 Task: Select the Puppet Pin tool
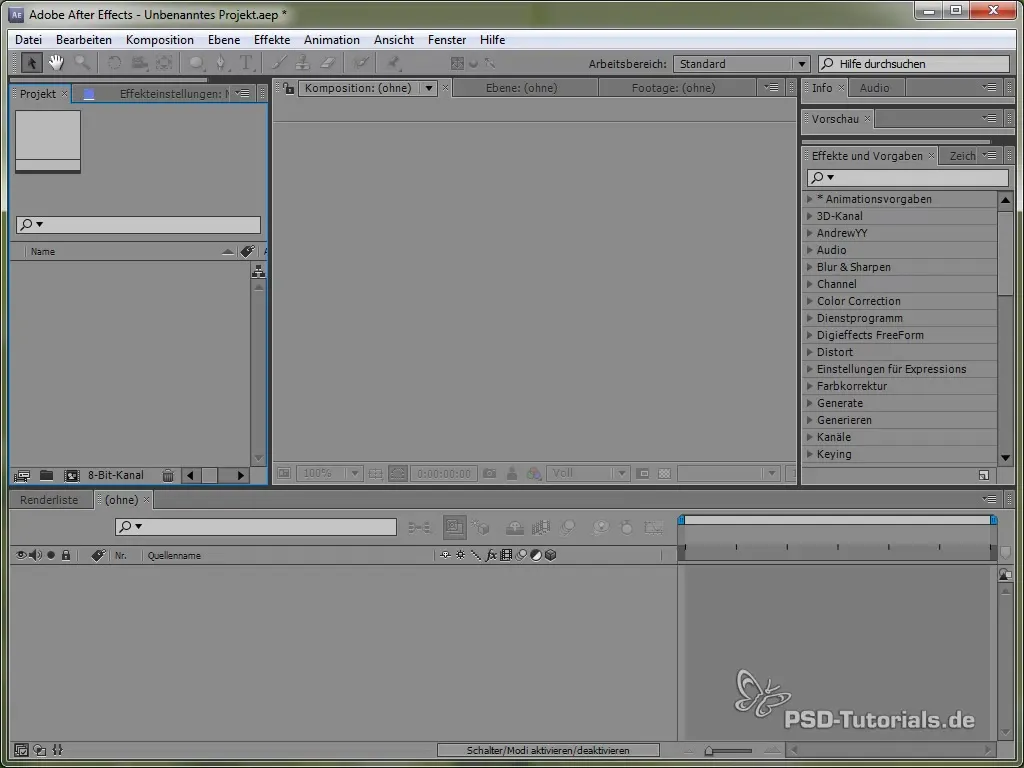pos(393,63)
